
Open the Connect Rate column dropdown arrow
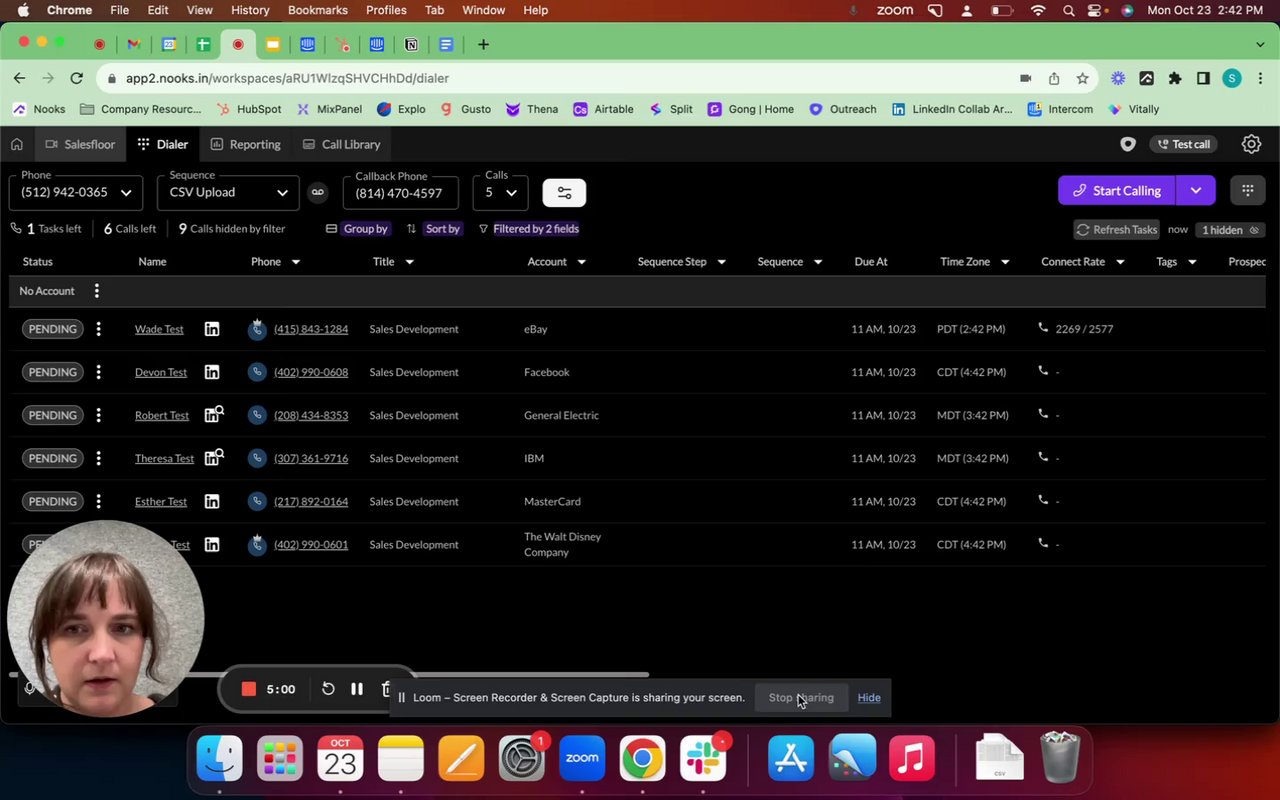tap(1120, 262)
